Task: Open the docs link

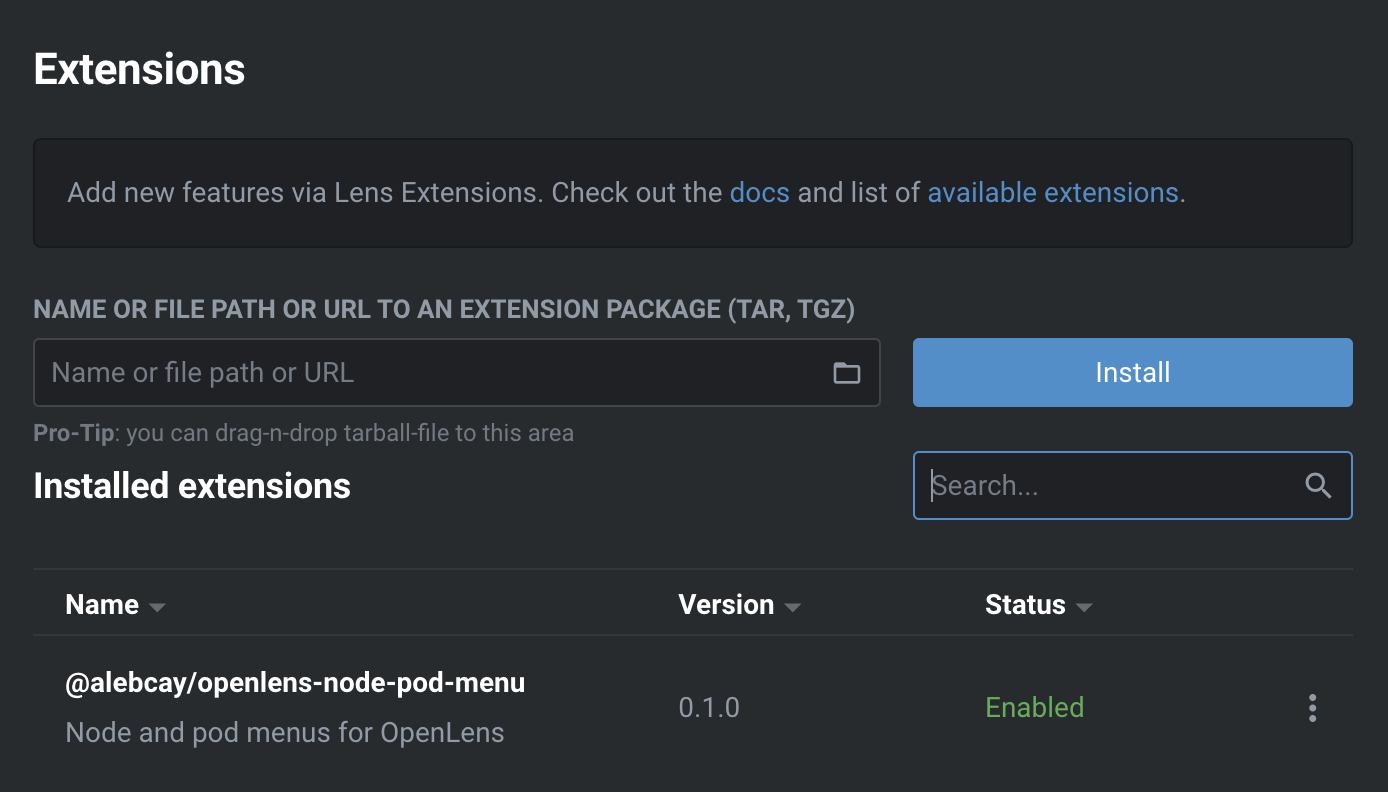Action: click(x=759, y=192)
